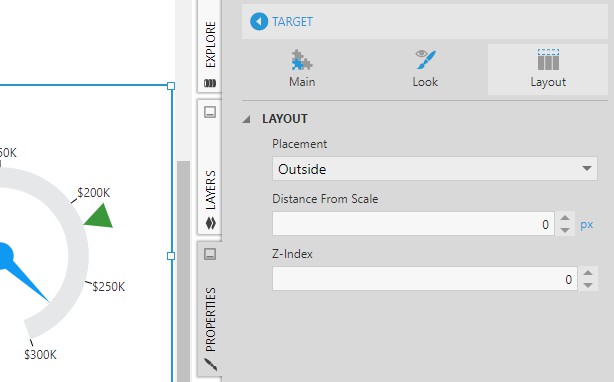Viewport: 614px width, 382px height.
Task: Click the px unit link
Action: tap(587, 225)
